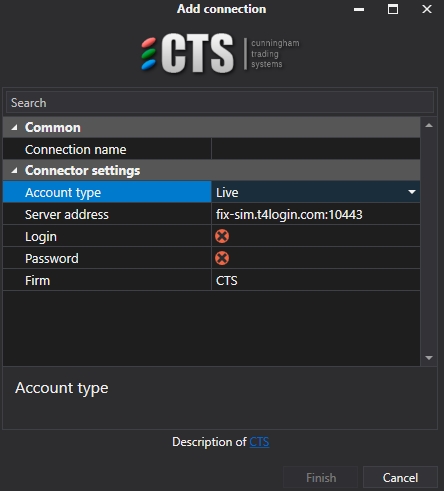Open the Account type dropdown arrow

point(412,192)
